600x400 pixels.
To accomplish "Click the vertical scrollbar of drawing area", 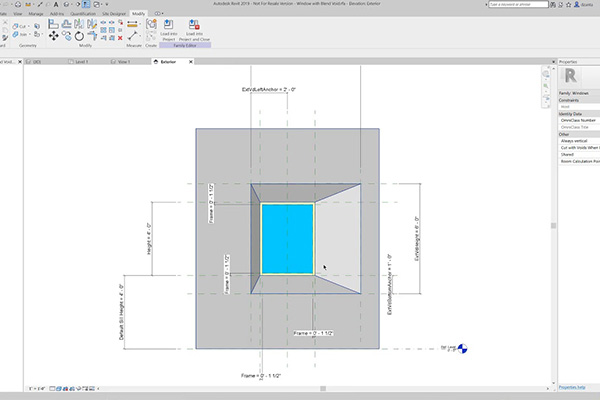I will pyautogui.click(x=553, y=226).
